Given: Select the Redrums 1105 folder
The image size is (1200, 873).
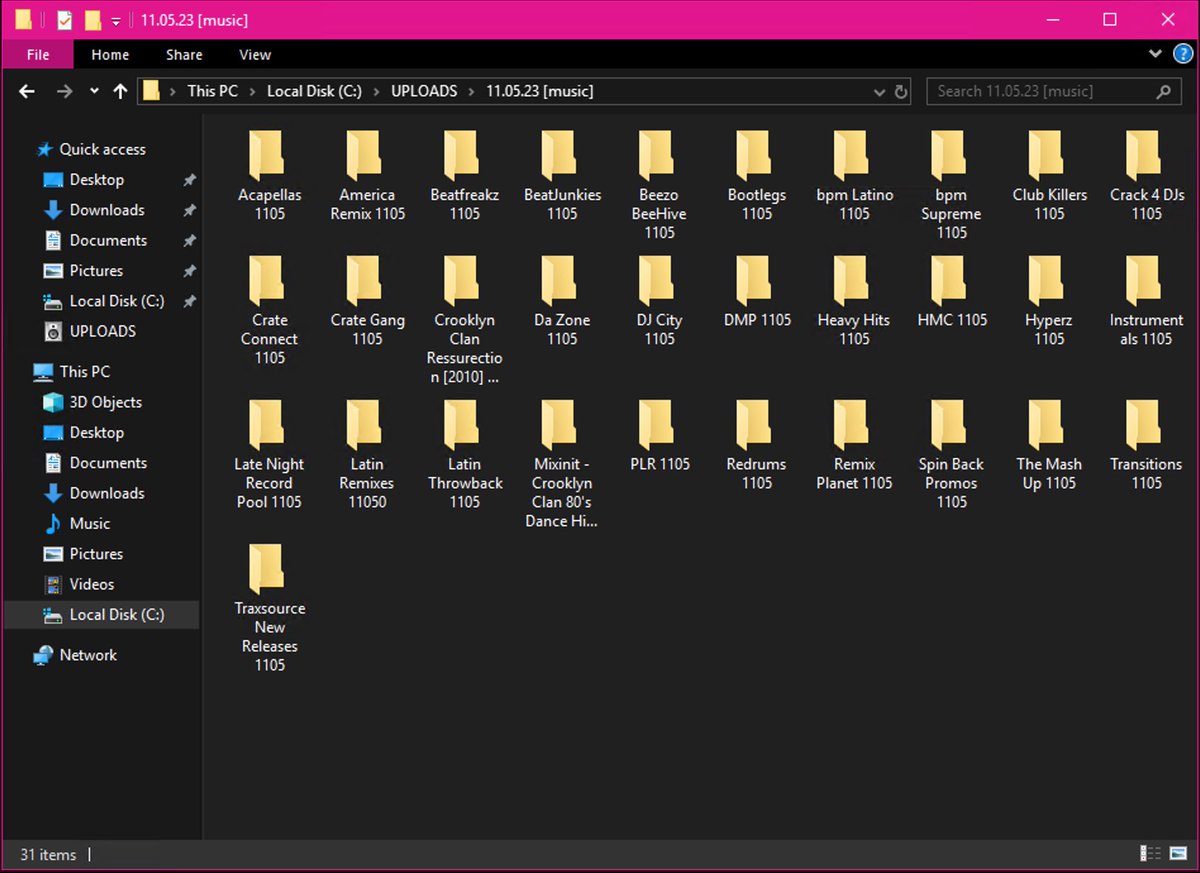Looking at the screenshot, I should click(757, 445).
